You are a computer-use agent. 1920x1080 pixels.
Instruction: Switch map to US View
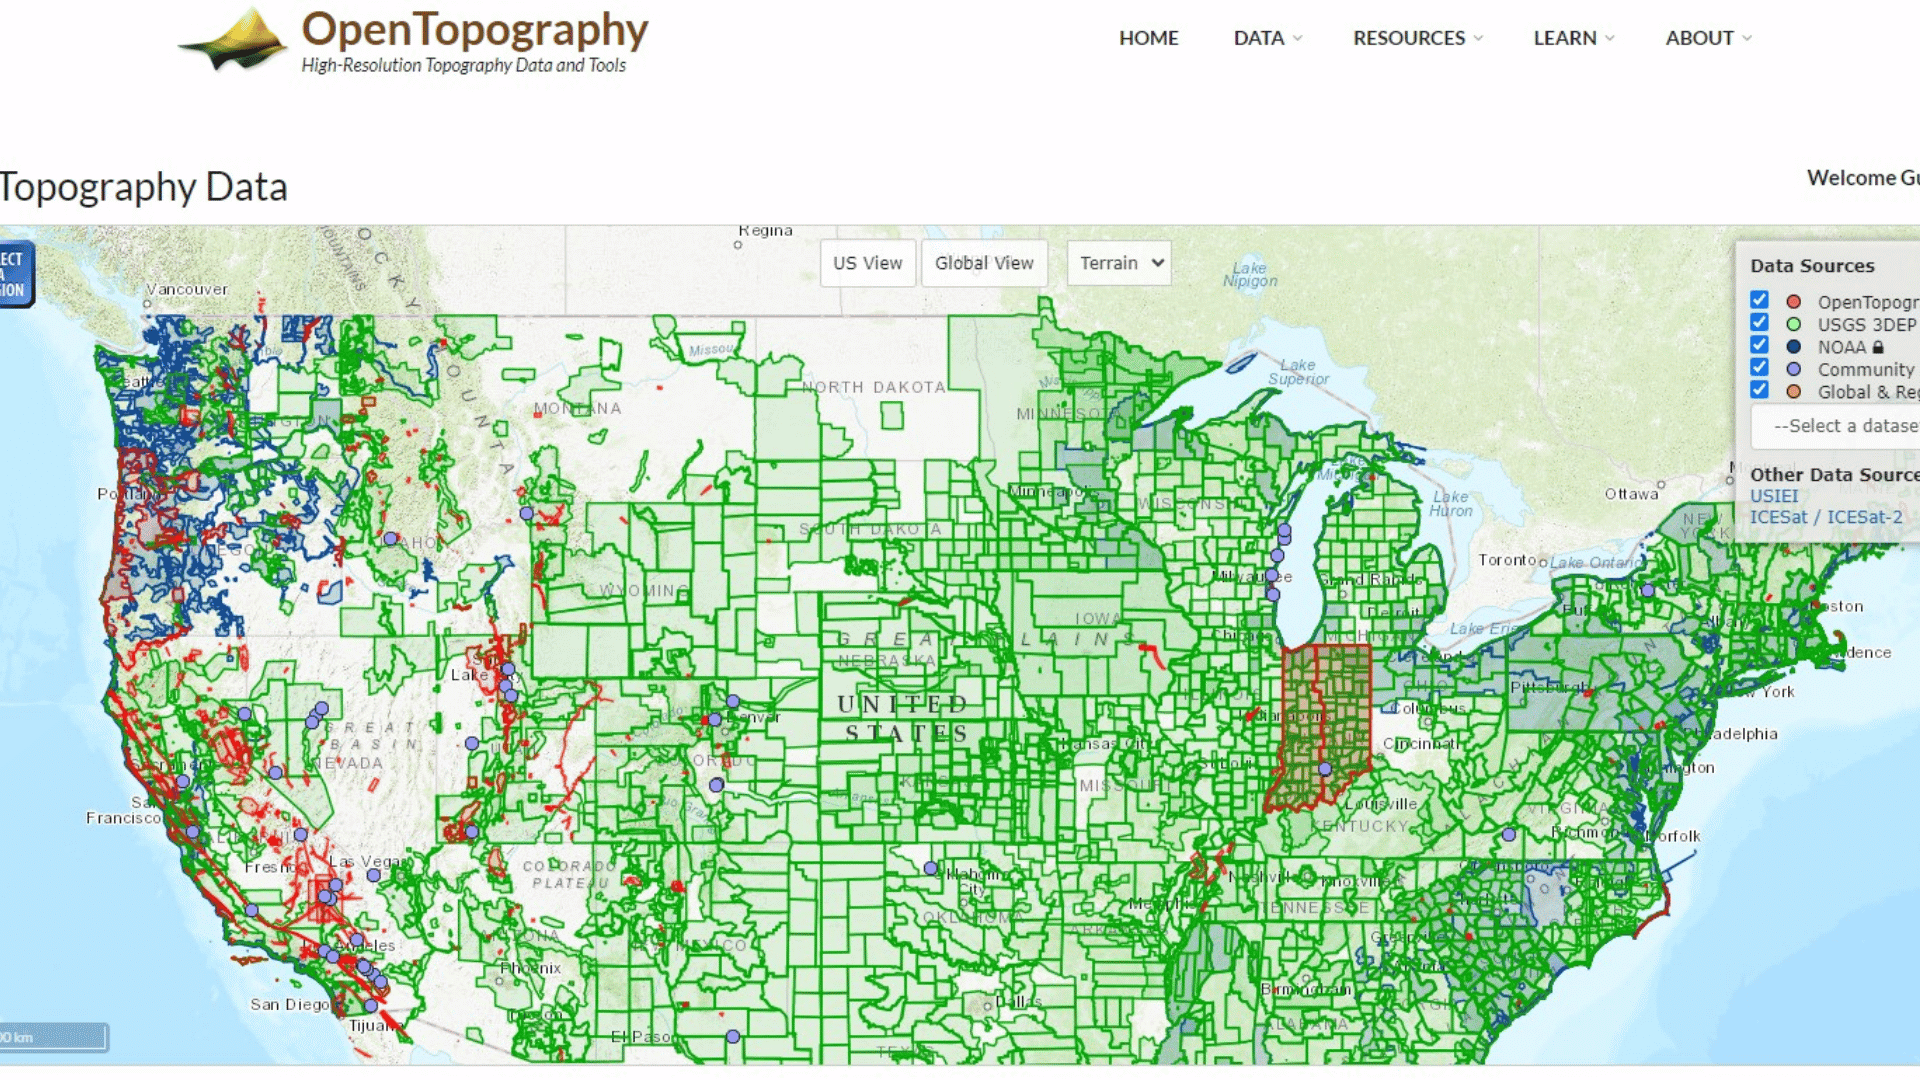(x=868, y=263)
